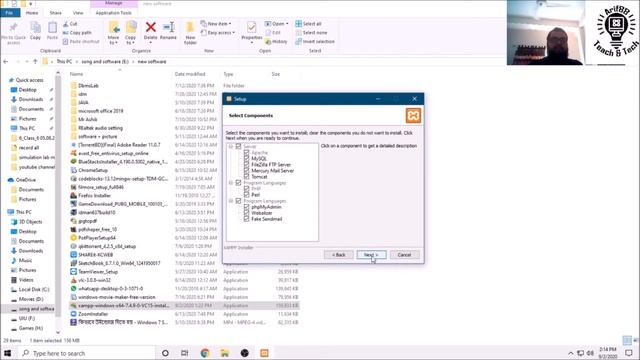Click the Back button in Setup
Image resolution: width=640 pixels, height=360 pixels.
338,255
